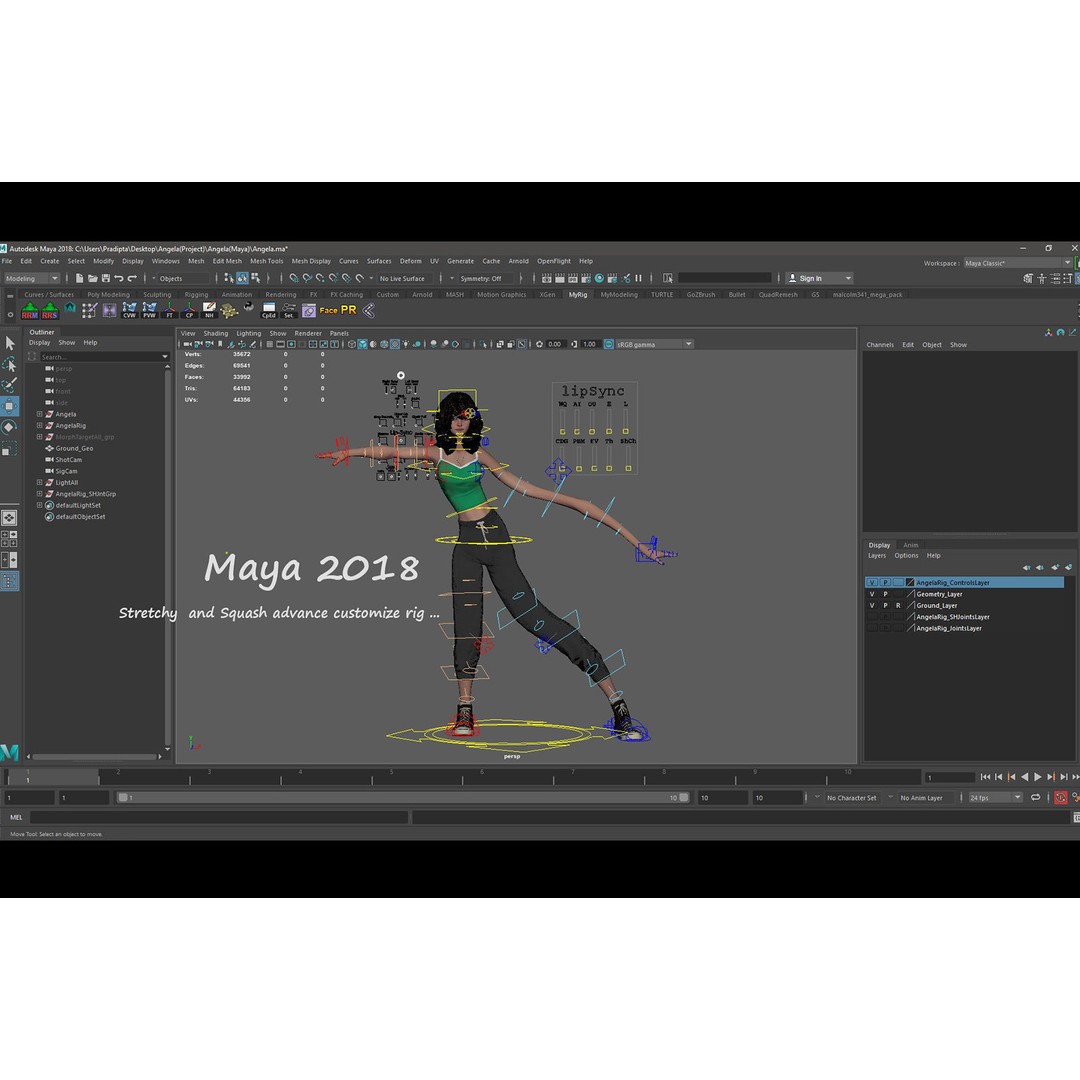Viewport: 1080px width, 1080px height.
Task: Expand the LightAll node in Outliner
Action: tap(39, 483)
